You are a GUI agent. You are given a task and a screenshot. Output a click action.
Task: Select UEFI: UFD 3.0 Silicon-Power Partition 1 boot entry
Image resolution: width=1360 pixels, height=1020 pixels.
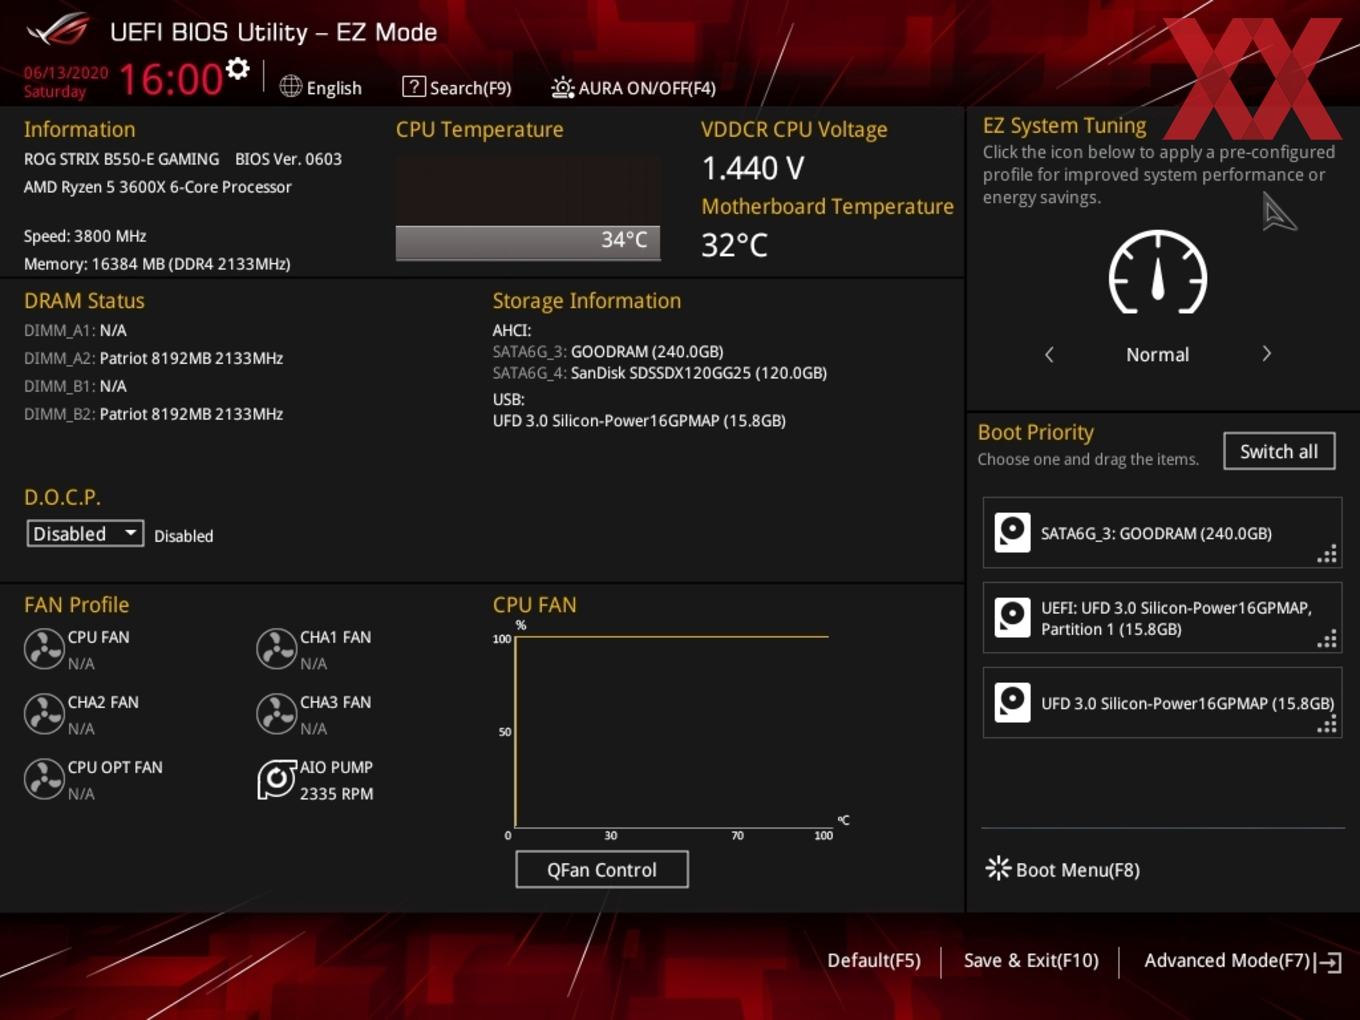click(1162, 618)
